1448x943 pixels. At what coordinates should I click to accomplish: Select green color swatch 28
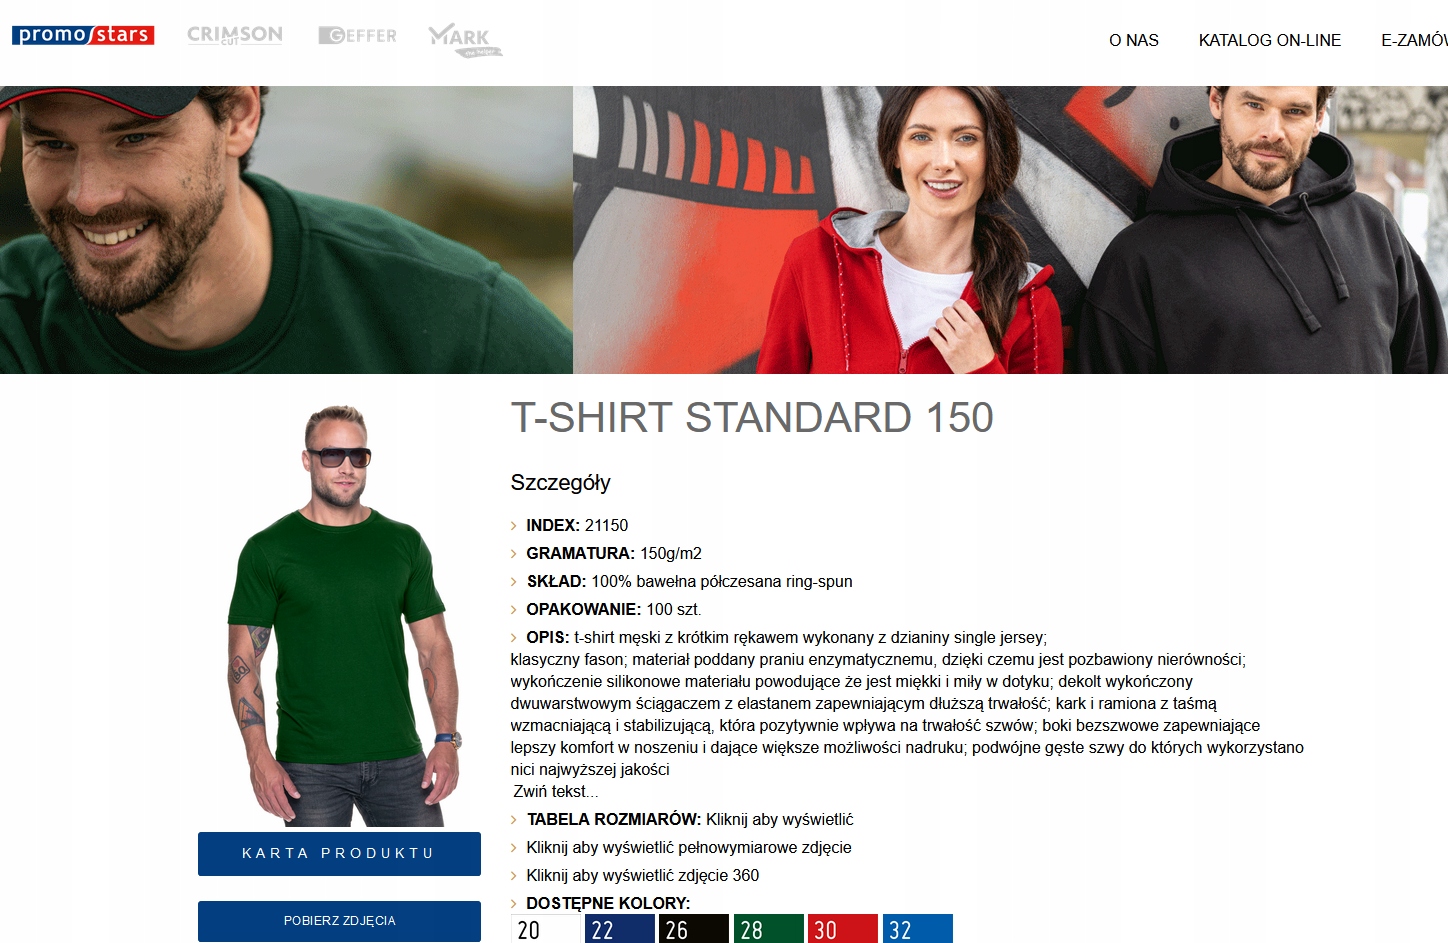769,929
